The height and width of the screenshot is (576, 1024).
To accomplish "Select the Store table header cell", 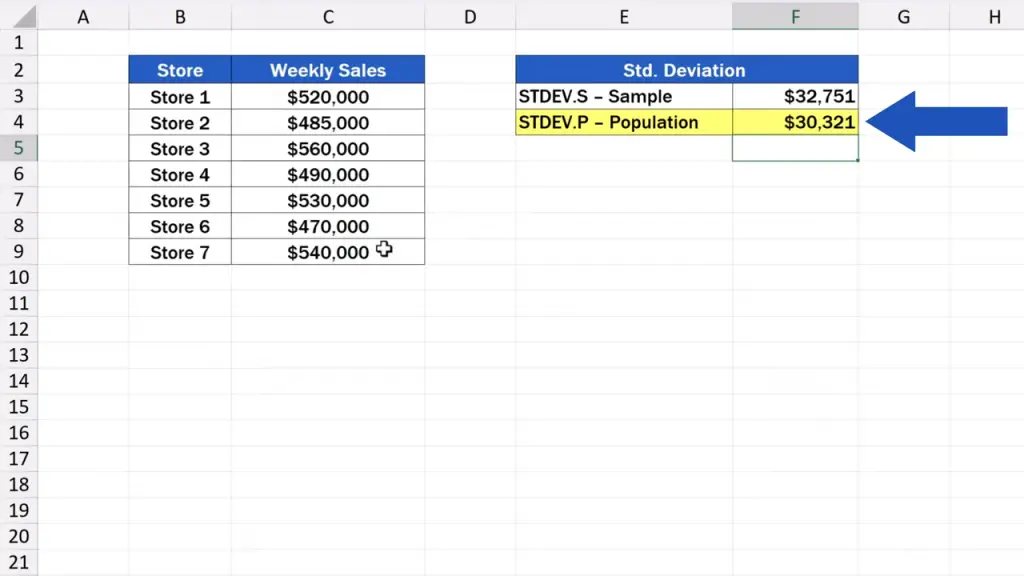I will tap(180, 70).
